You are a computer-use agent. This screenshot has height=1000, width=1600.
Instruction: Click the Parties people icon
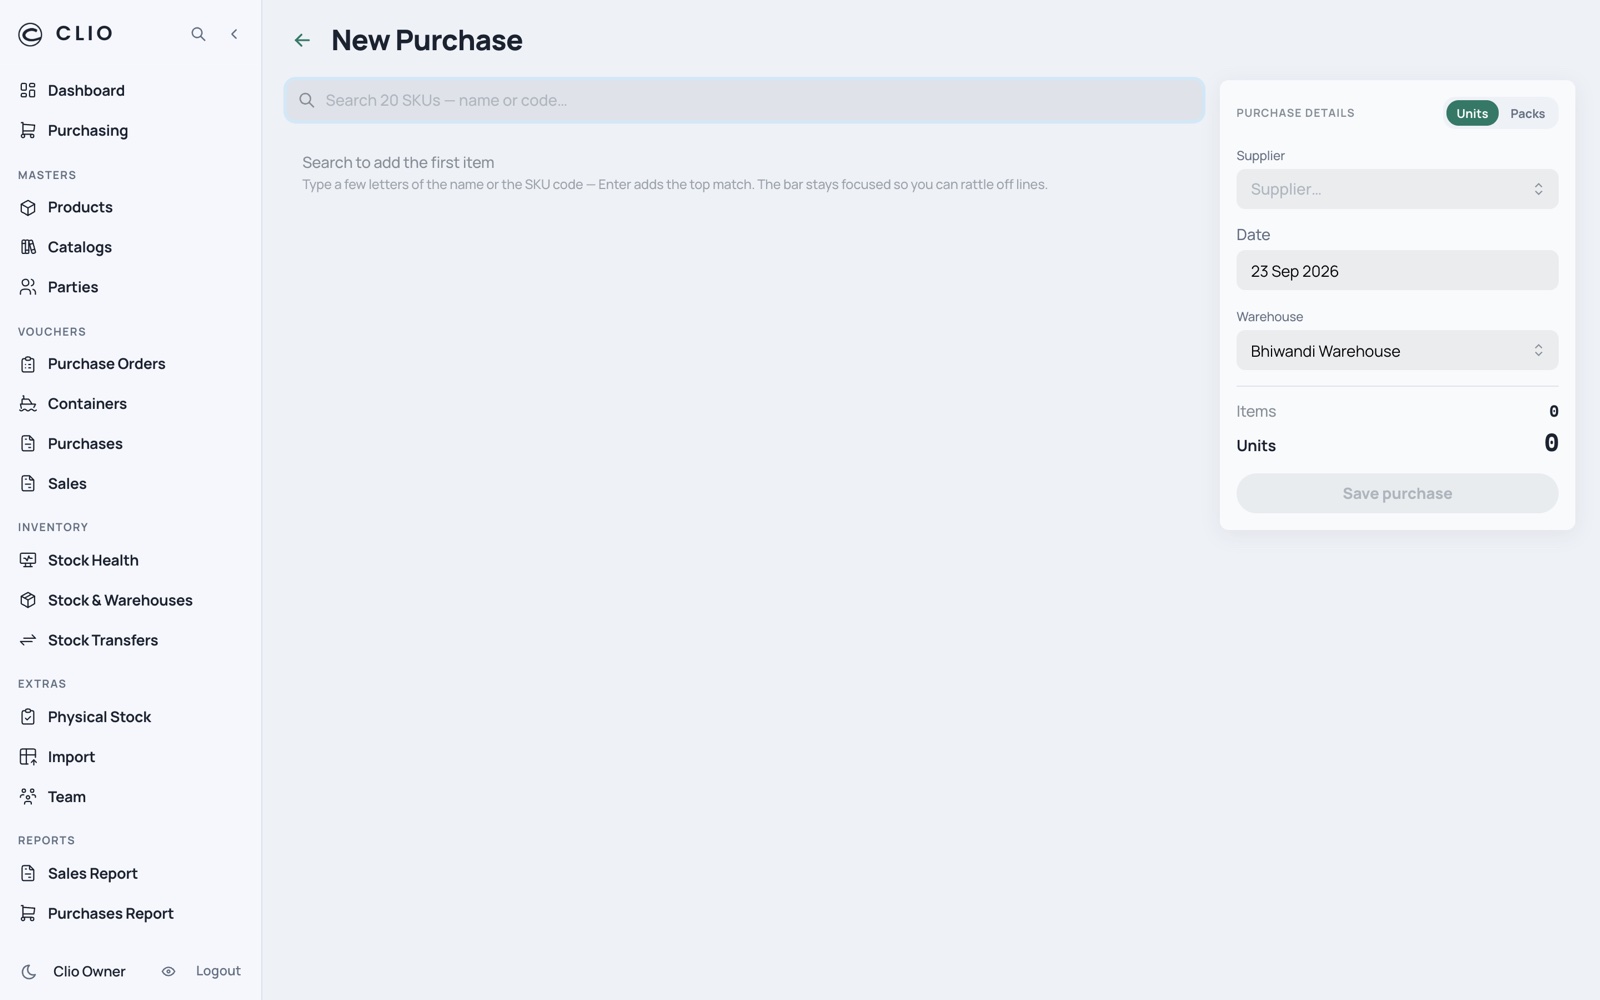tap(28, 287)
